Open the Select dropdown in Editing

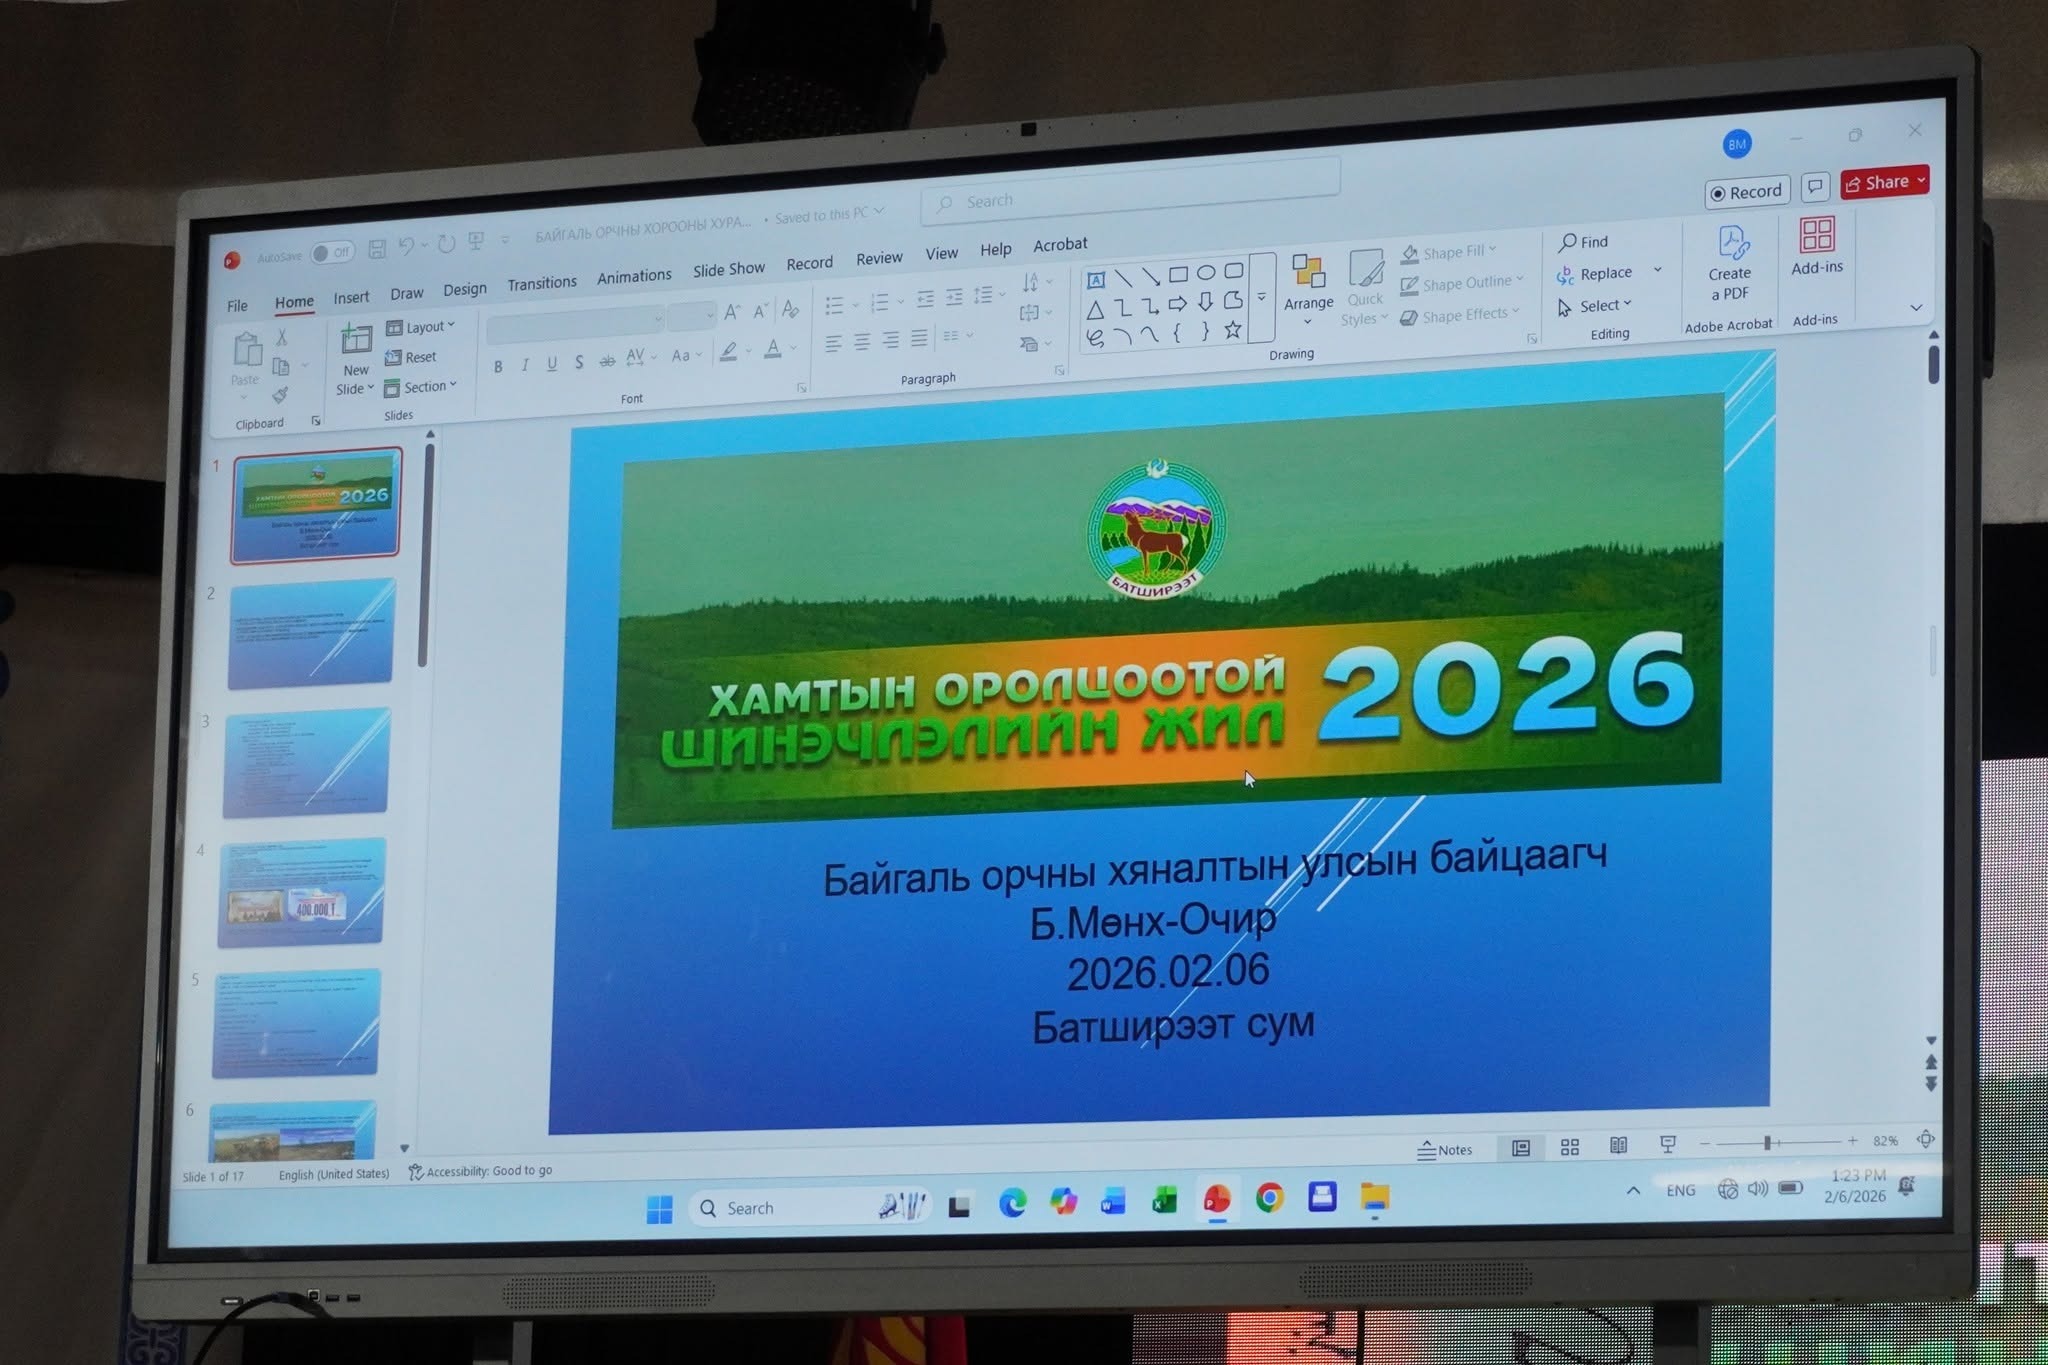tap(1595, 306)
